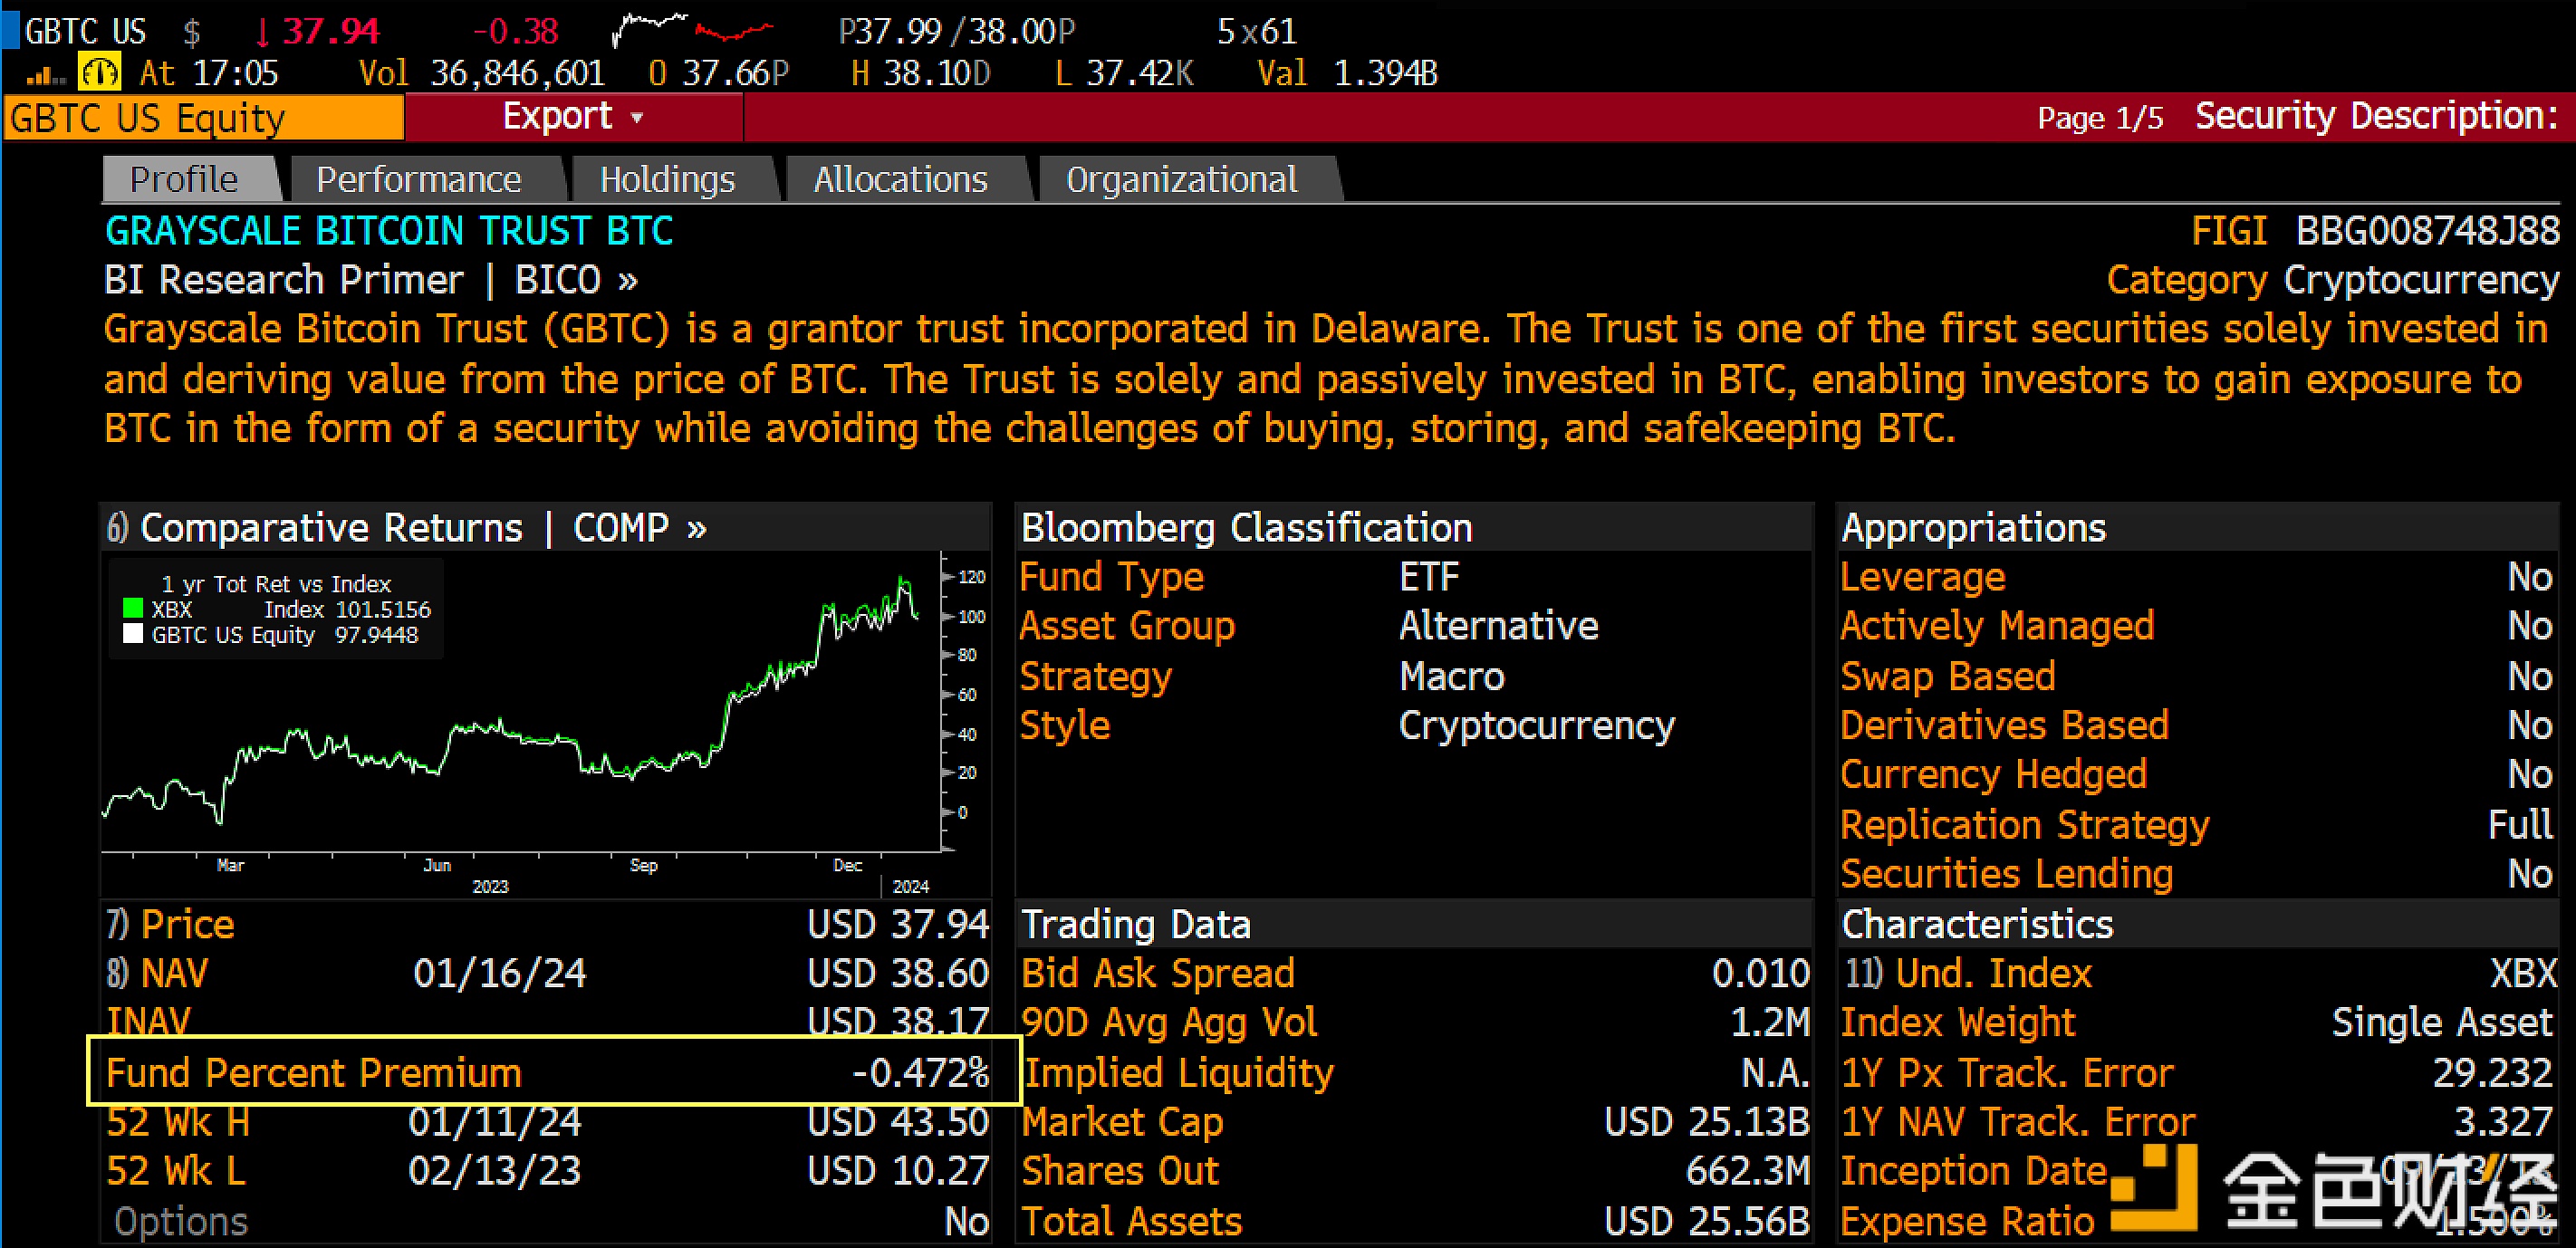Click the intraday sparkline chart in header
Screen dimensions: 2576x1248
click(693, 30)
